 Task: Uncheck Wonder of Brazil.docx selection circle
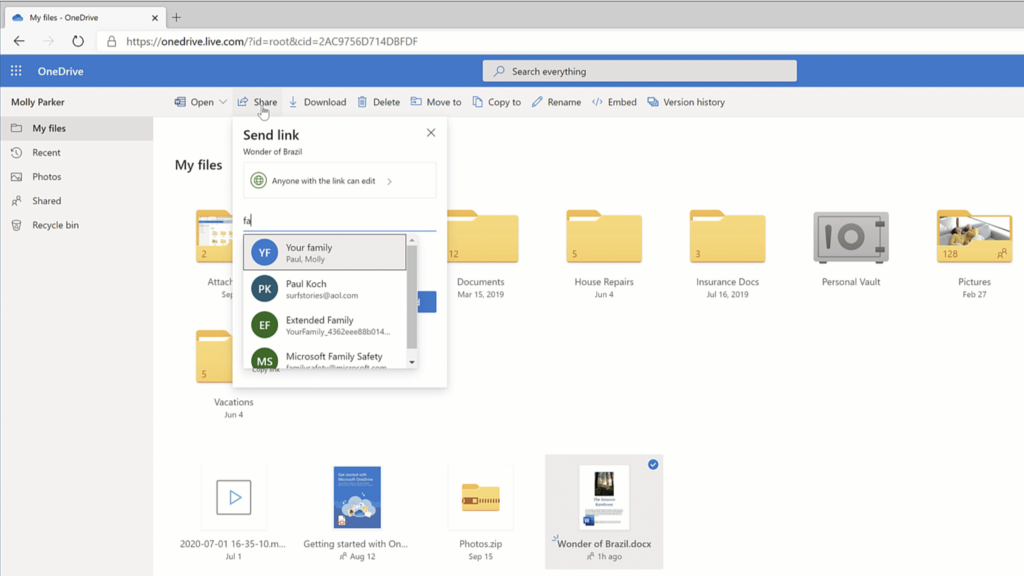pyautogui.click(x=653, y=464)
